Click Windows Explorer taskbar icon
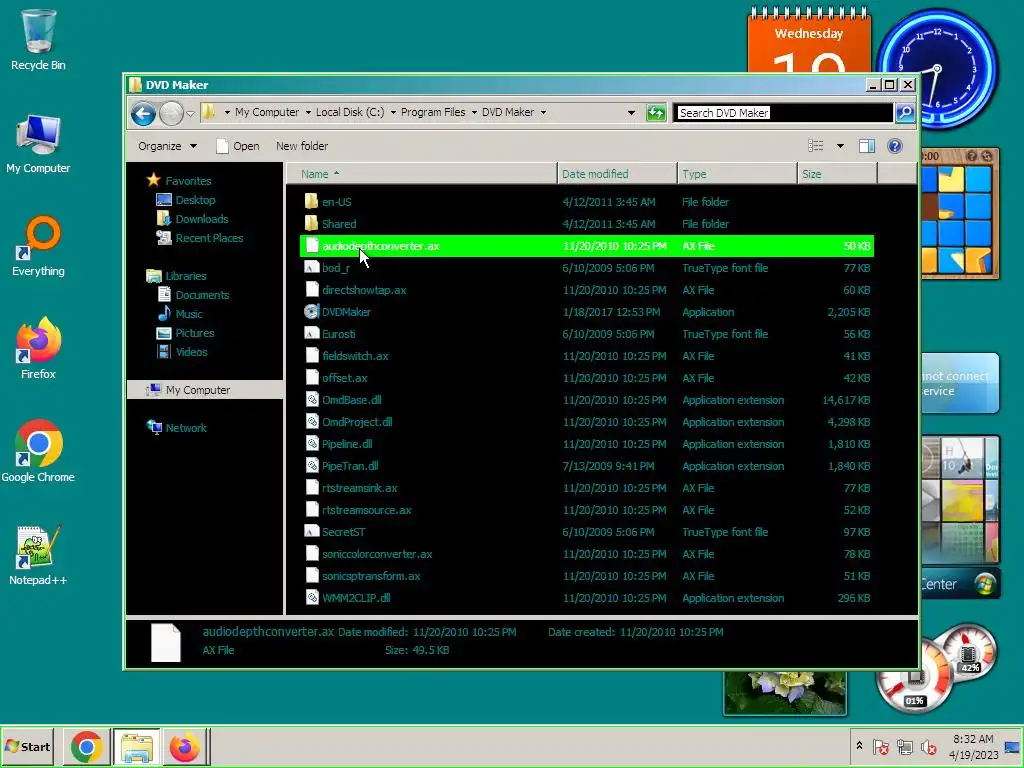Image resolution: width=1024 pixels, height=768 pixels. click(x=136, y=747)
